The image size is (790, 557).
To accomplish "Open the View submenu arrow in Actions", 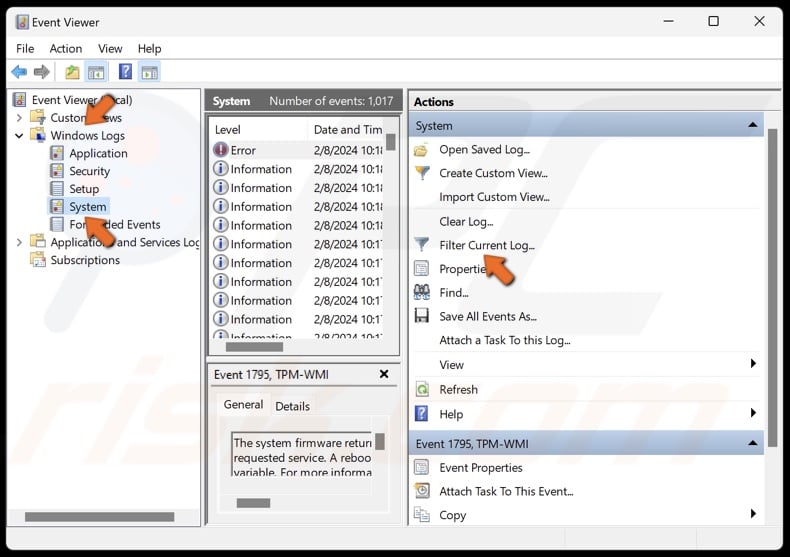I will coord(753,364).
